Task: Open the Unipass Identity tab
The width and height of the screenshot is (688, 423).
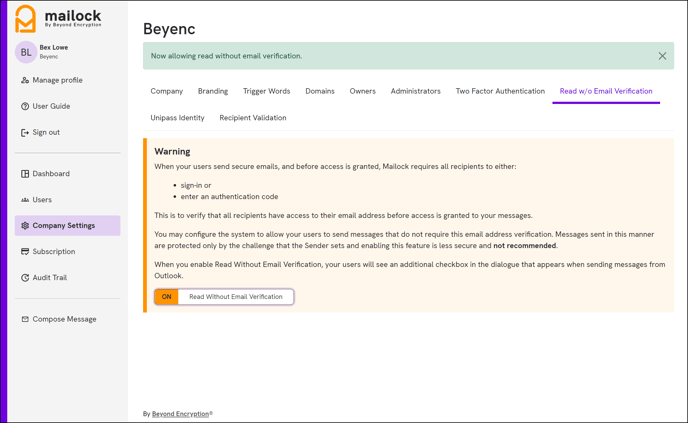Action: (x=177, y=118)
